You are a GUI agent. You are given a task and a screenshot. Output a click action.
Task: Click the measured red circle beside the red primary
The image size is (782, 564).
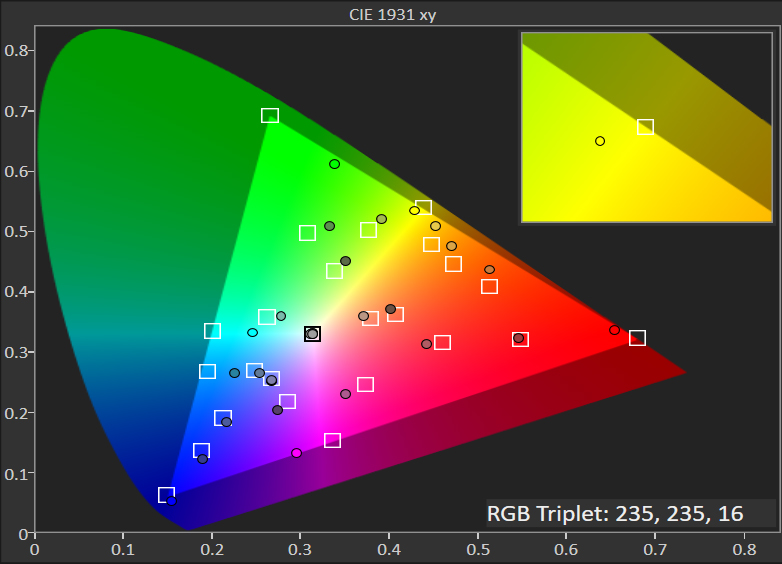(x=614, y=330)
